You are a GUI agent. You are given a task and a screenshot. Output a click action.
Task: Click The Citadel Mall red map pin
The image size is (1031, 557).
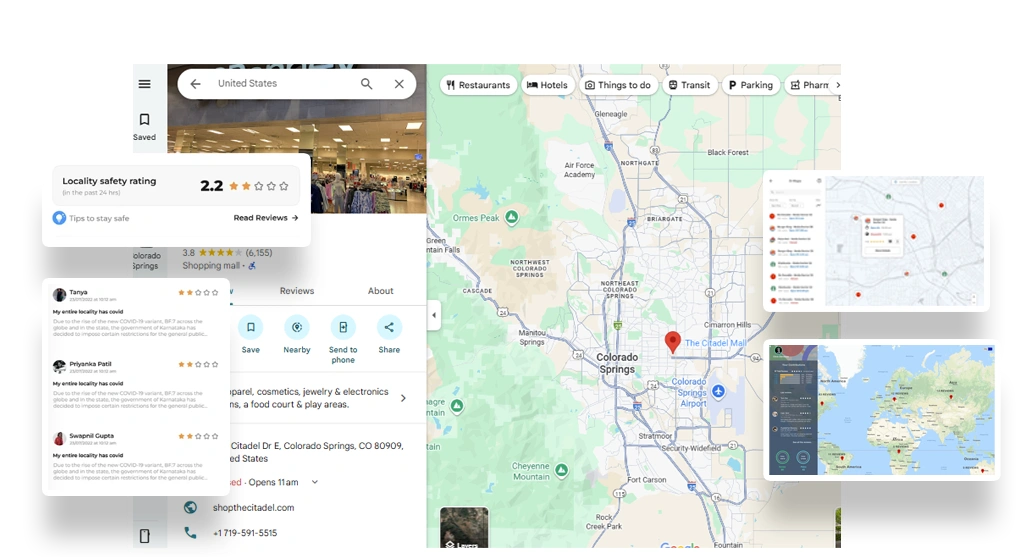click(672, 342)
